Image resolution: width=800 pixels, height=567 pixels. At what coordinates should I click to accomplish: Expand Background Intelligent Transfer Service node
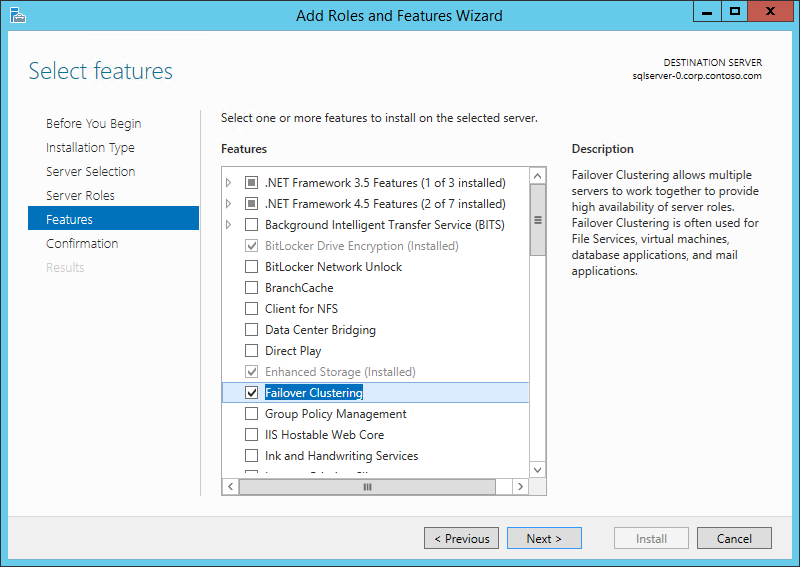(229, 225)
